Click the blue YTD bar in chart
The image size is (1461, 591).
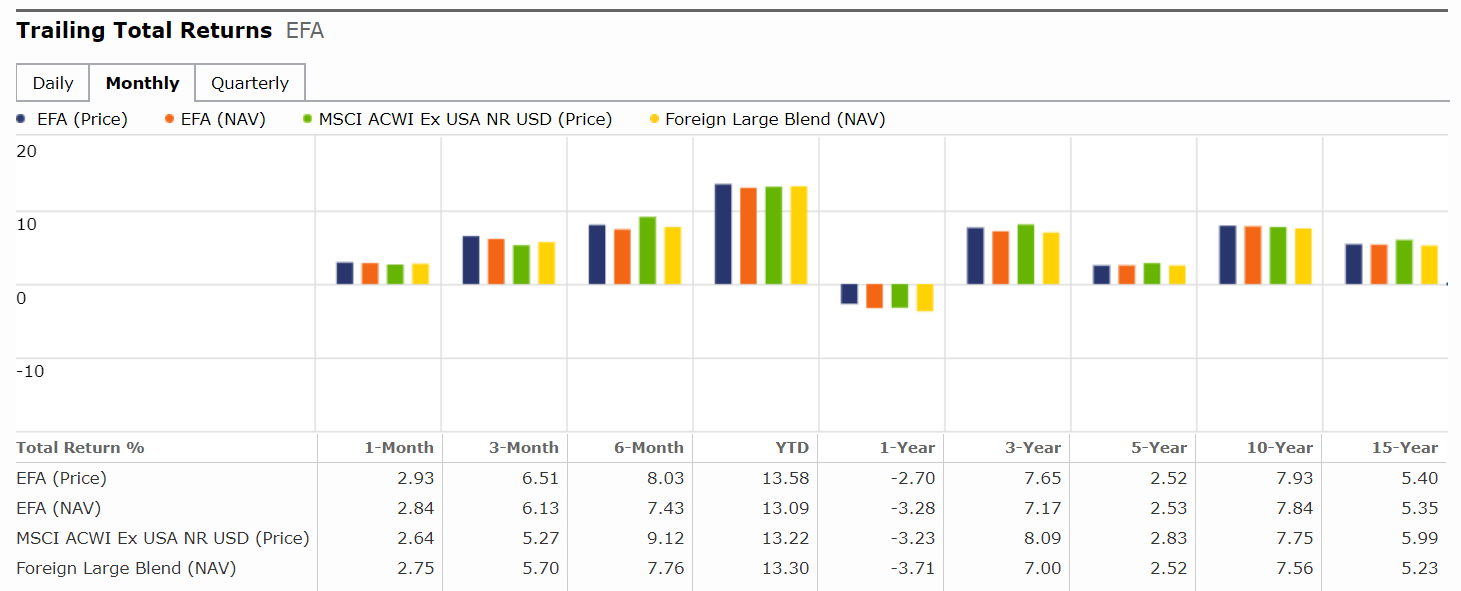click(723, 234)
